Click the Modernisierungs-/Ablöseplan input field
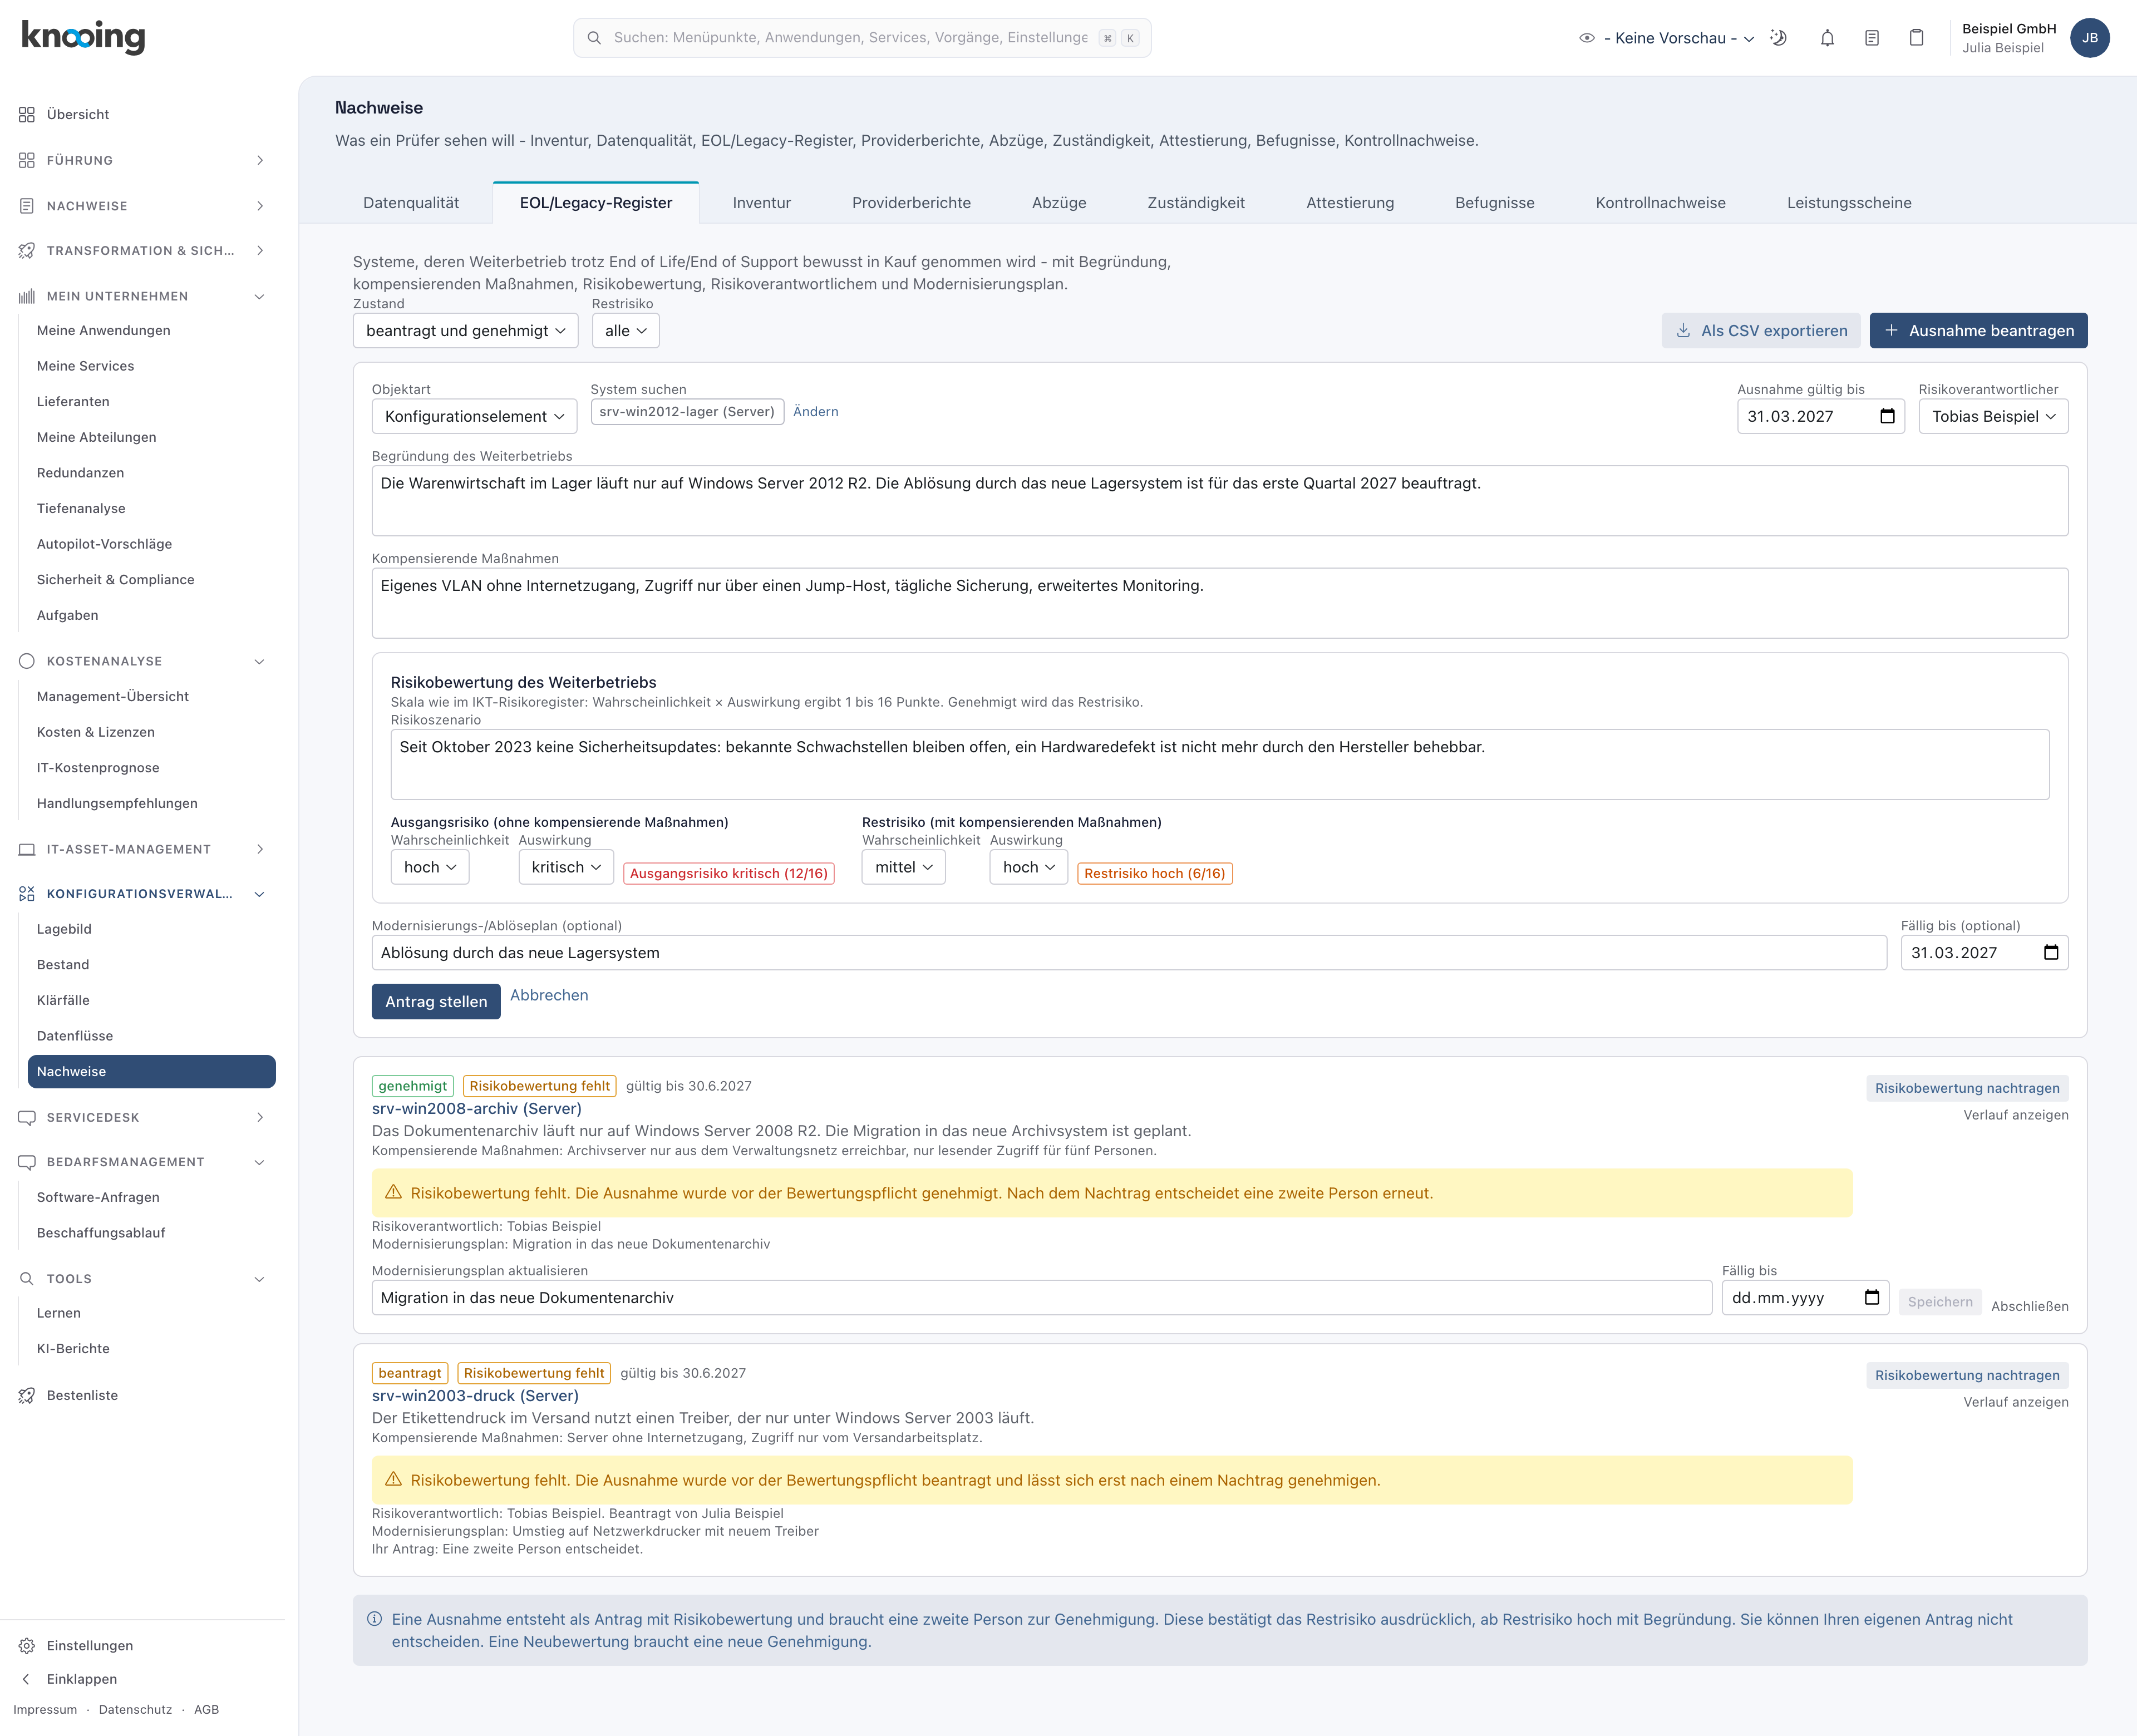This screenshot has height=1736, width=2137. click(1128, 952)
